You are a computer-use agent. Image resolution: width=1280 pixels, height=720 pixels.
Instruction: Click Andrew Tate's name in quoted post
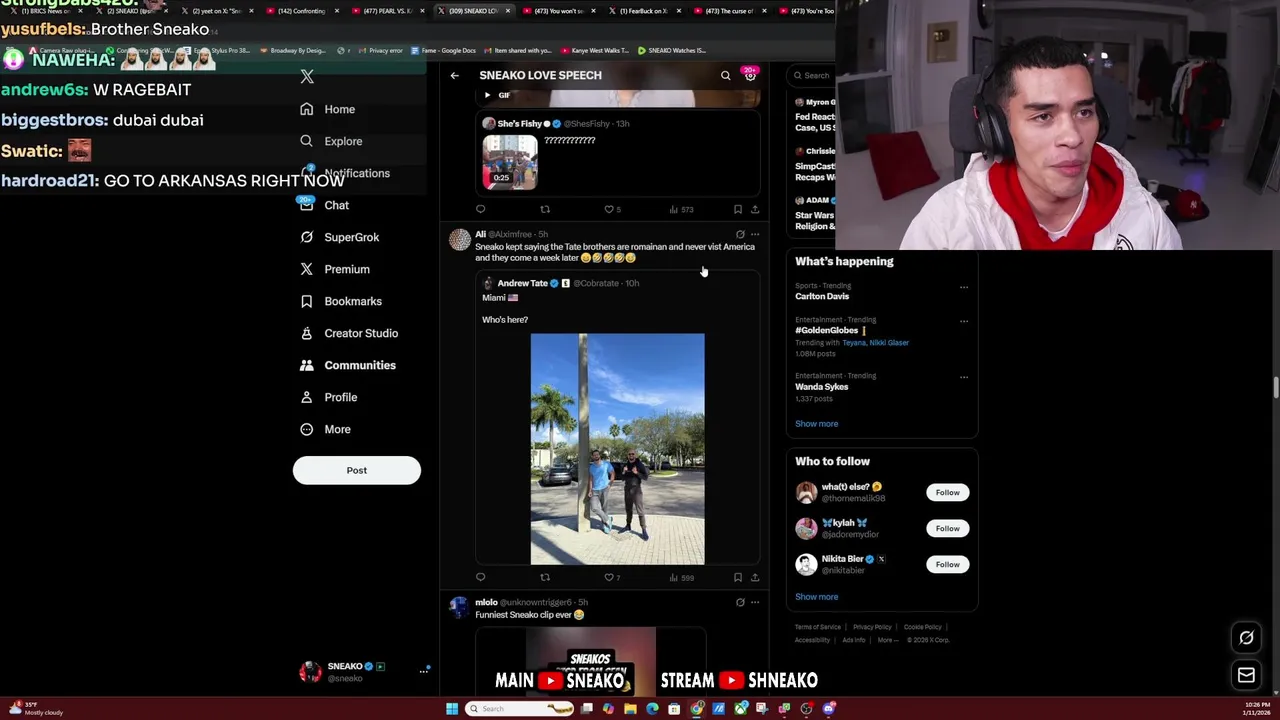(x=523, y=283)
